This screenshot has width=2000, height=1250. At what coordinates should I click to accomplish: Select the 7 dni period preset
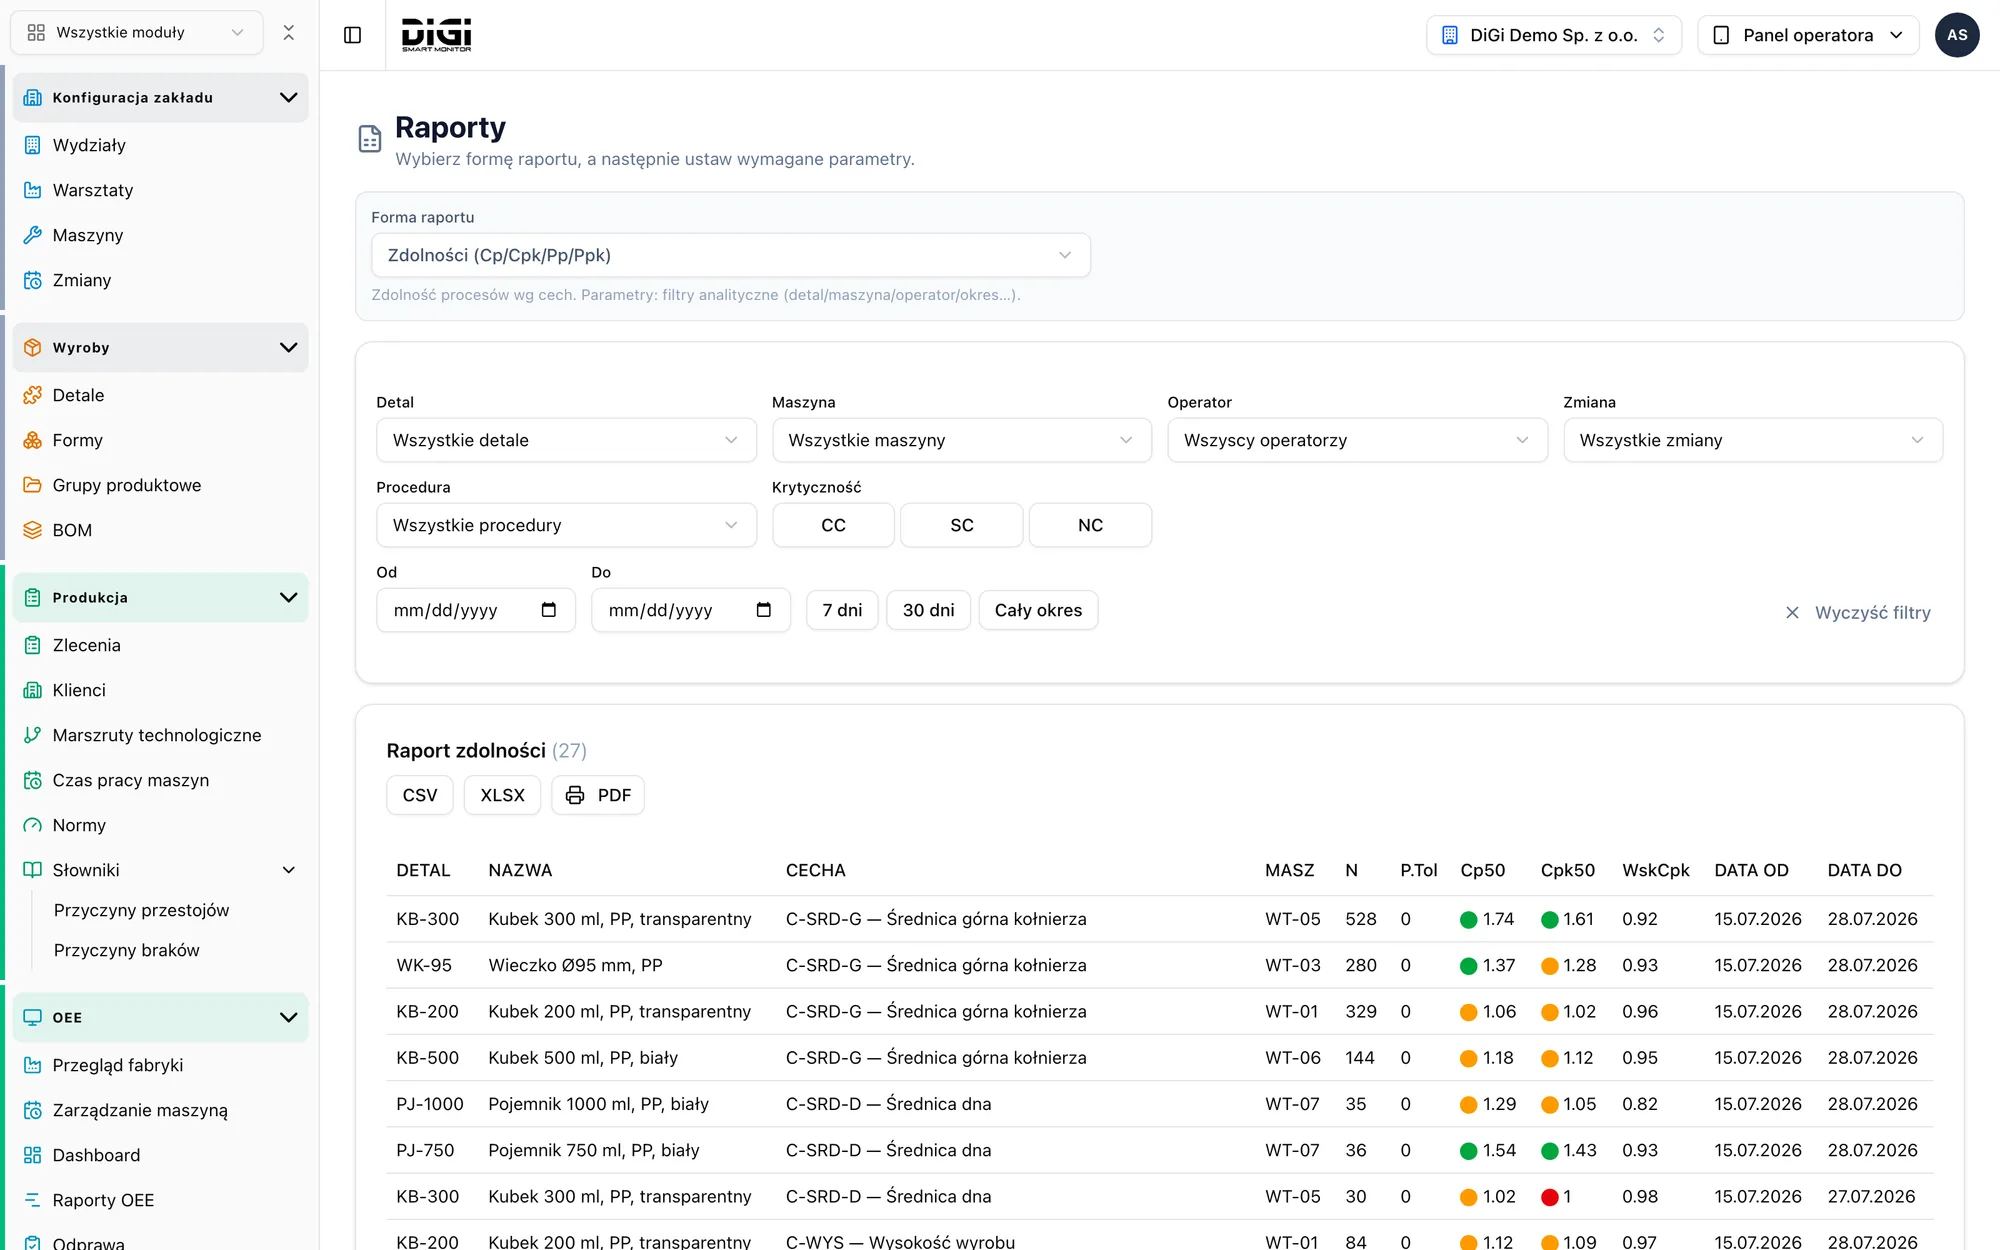click(x=842, y=610)
